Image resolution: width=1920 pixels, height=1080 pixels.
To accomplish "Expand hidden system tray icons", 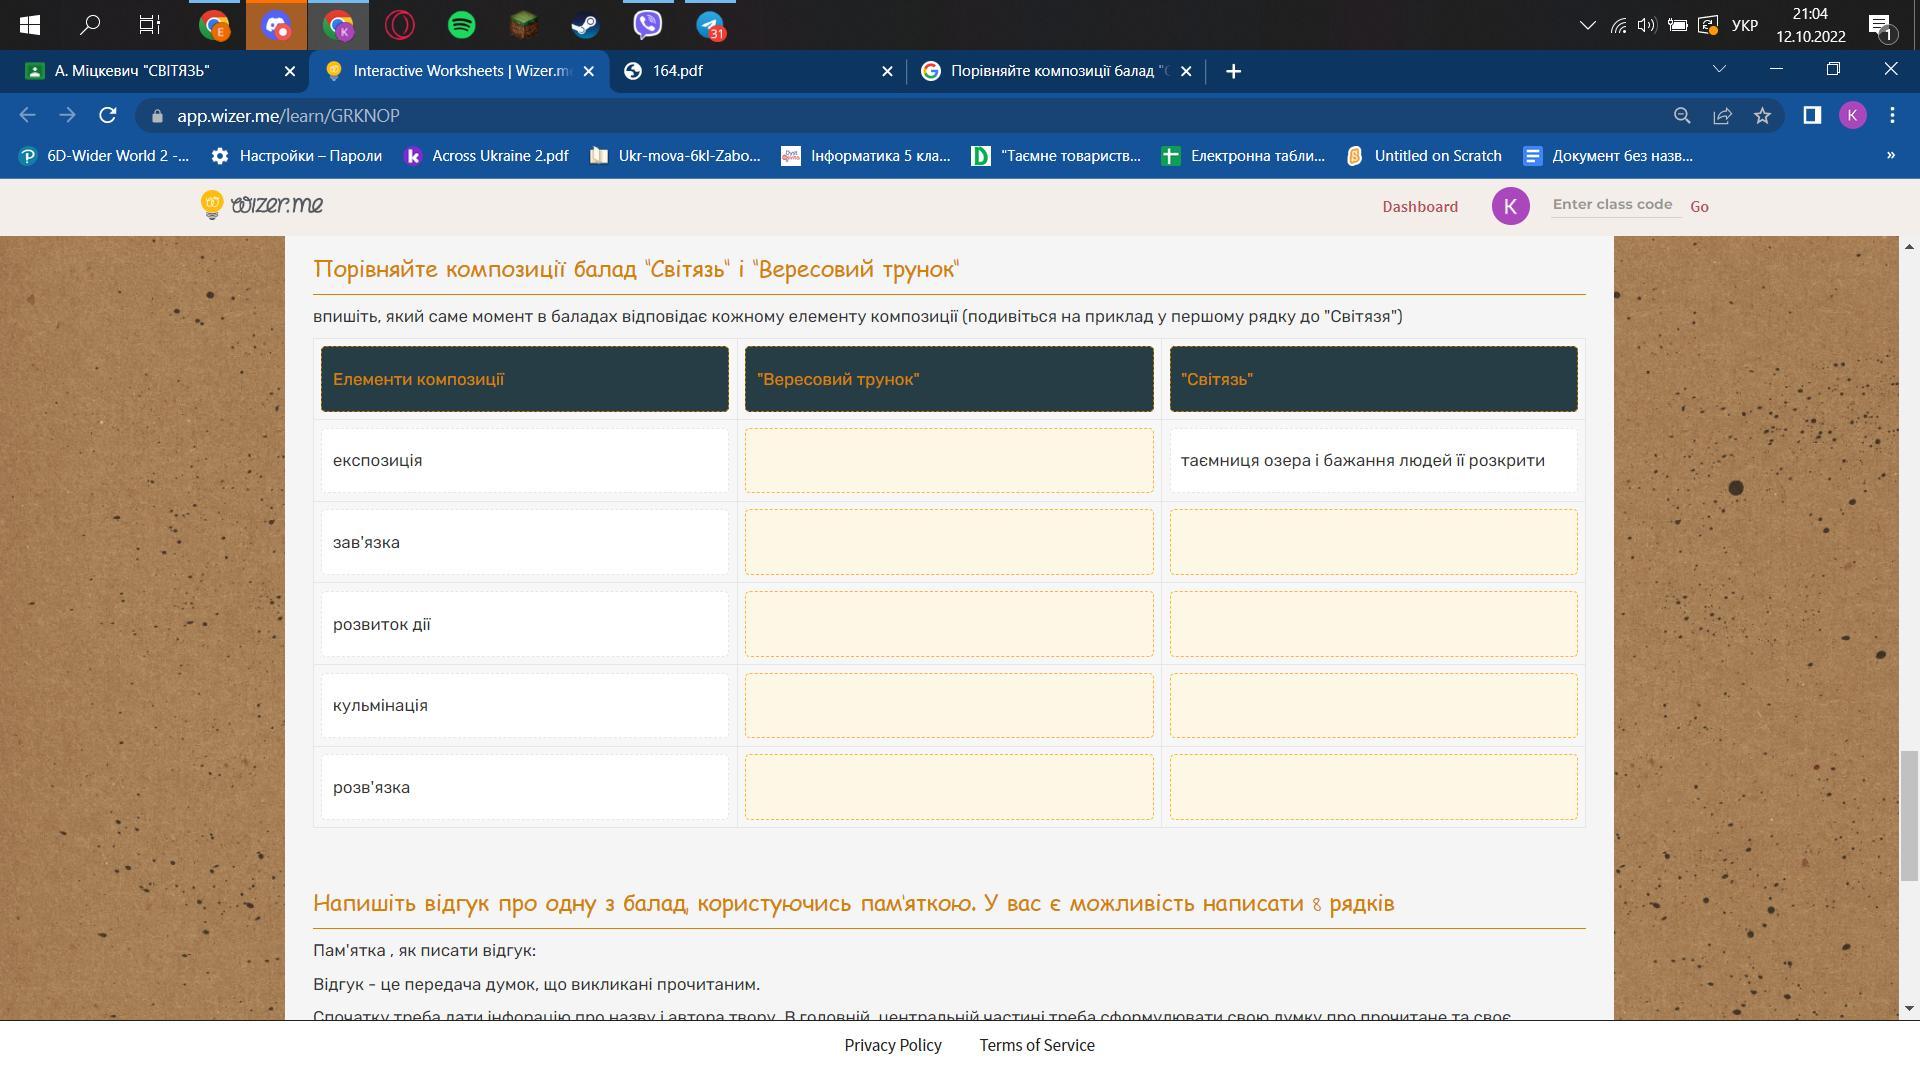I will tap(1587, 25).
